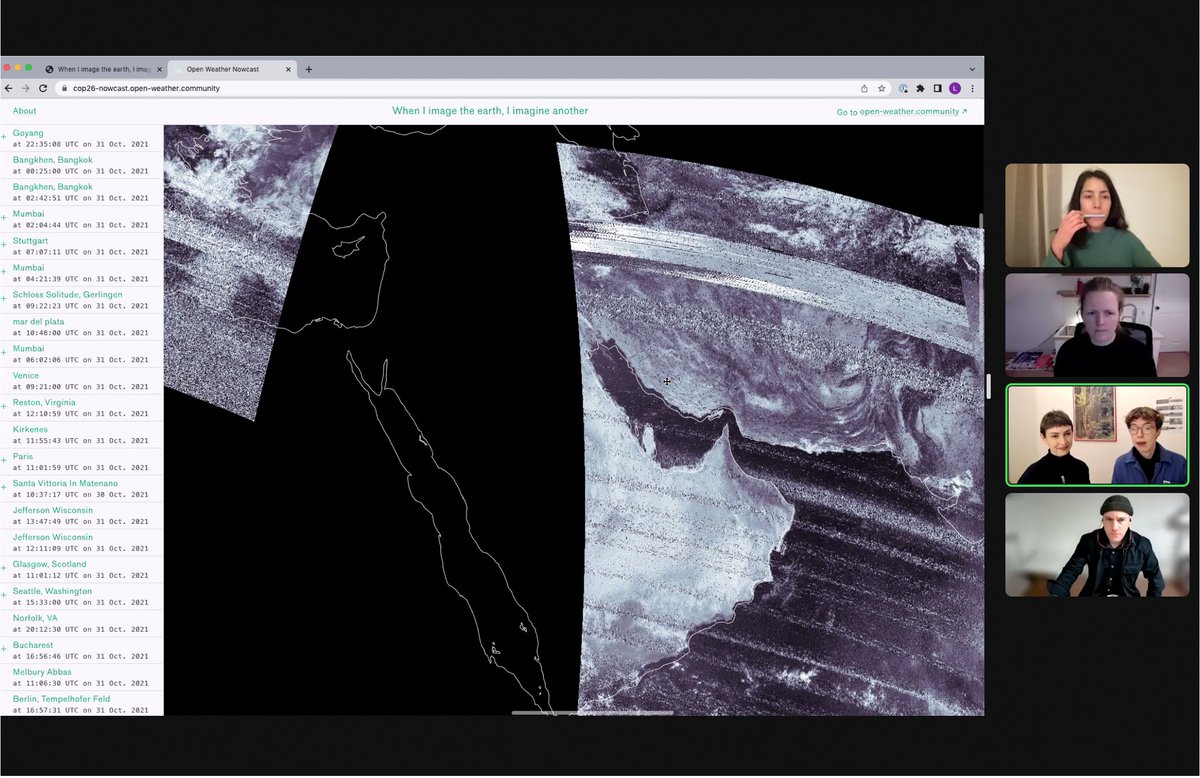Select the 'mar del plata' entry
The image size is (1200, 778).
[x=81, y=327]
